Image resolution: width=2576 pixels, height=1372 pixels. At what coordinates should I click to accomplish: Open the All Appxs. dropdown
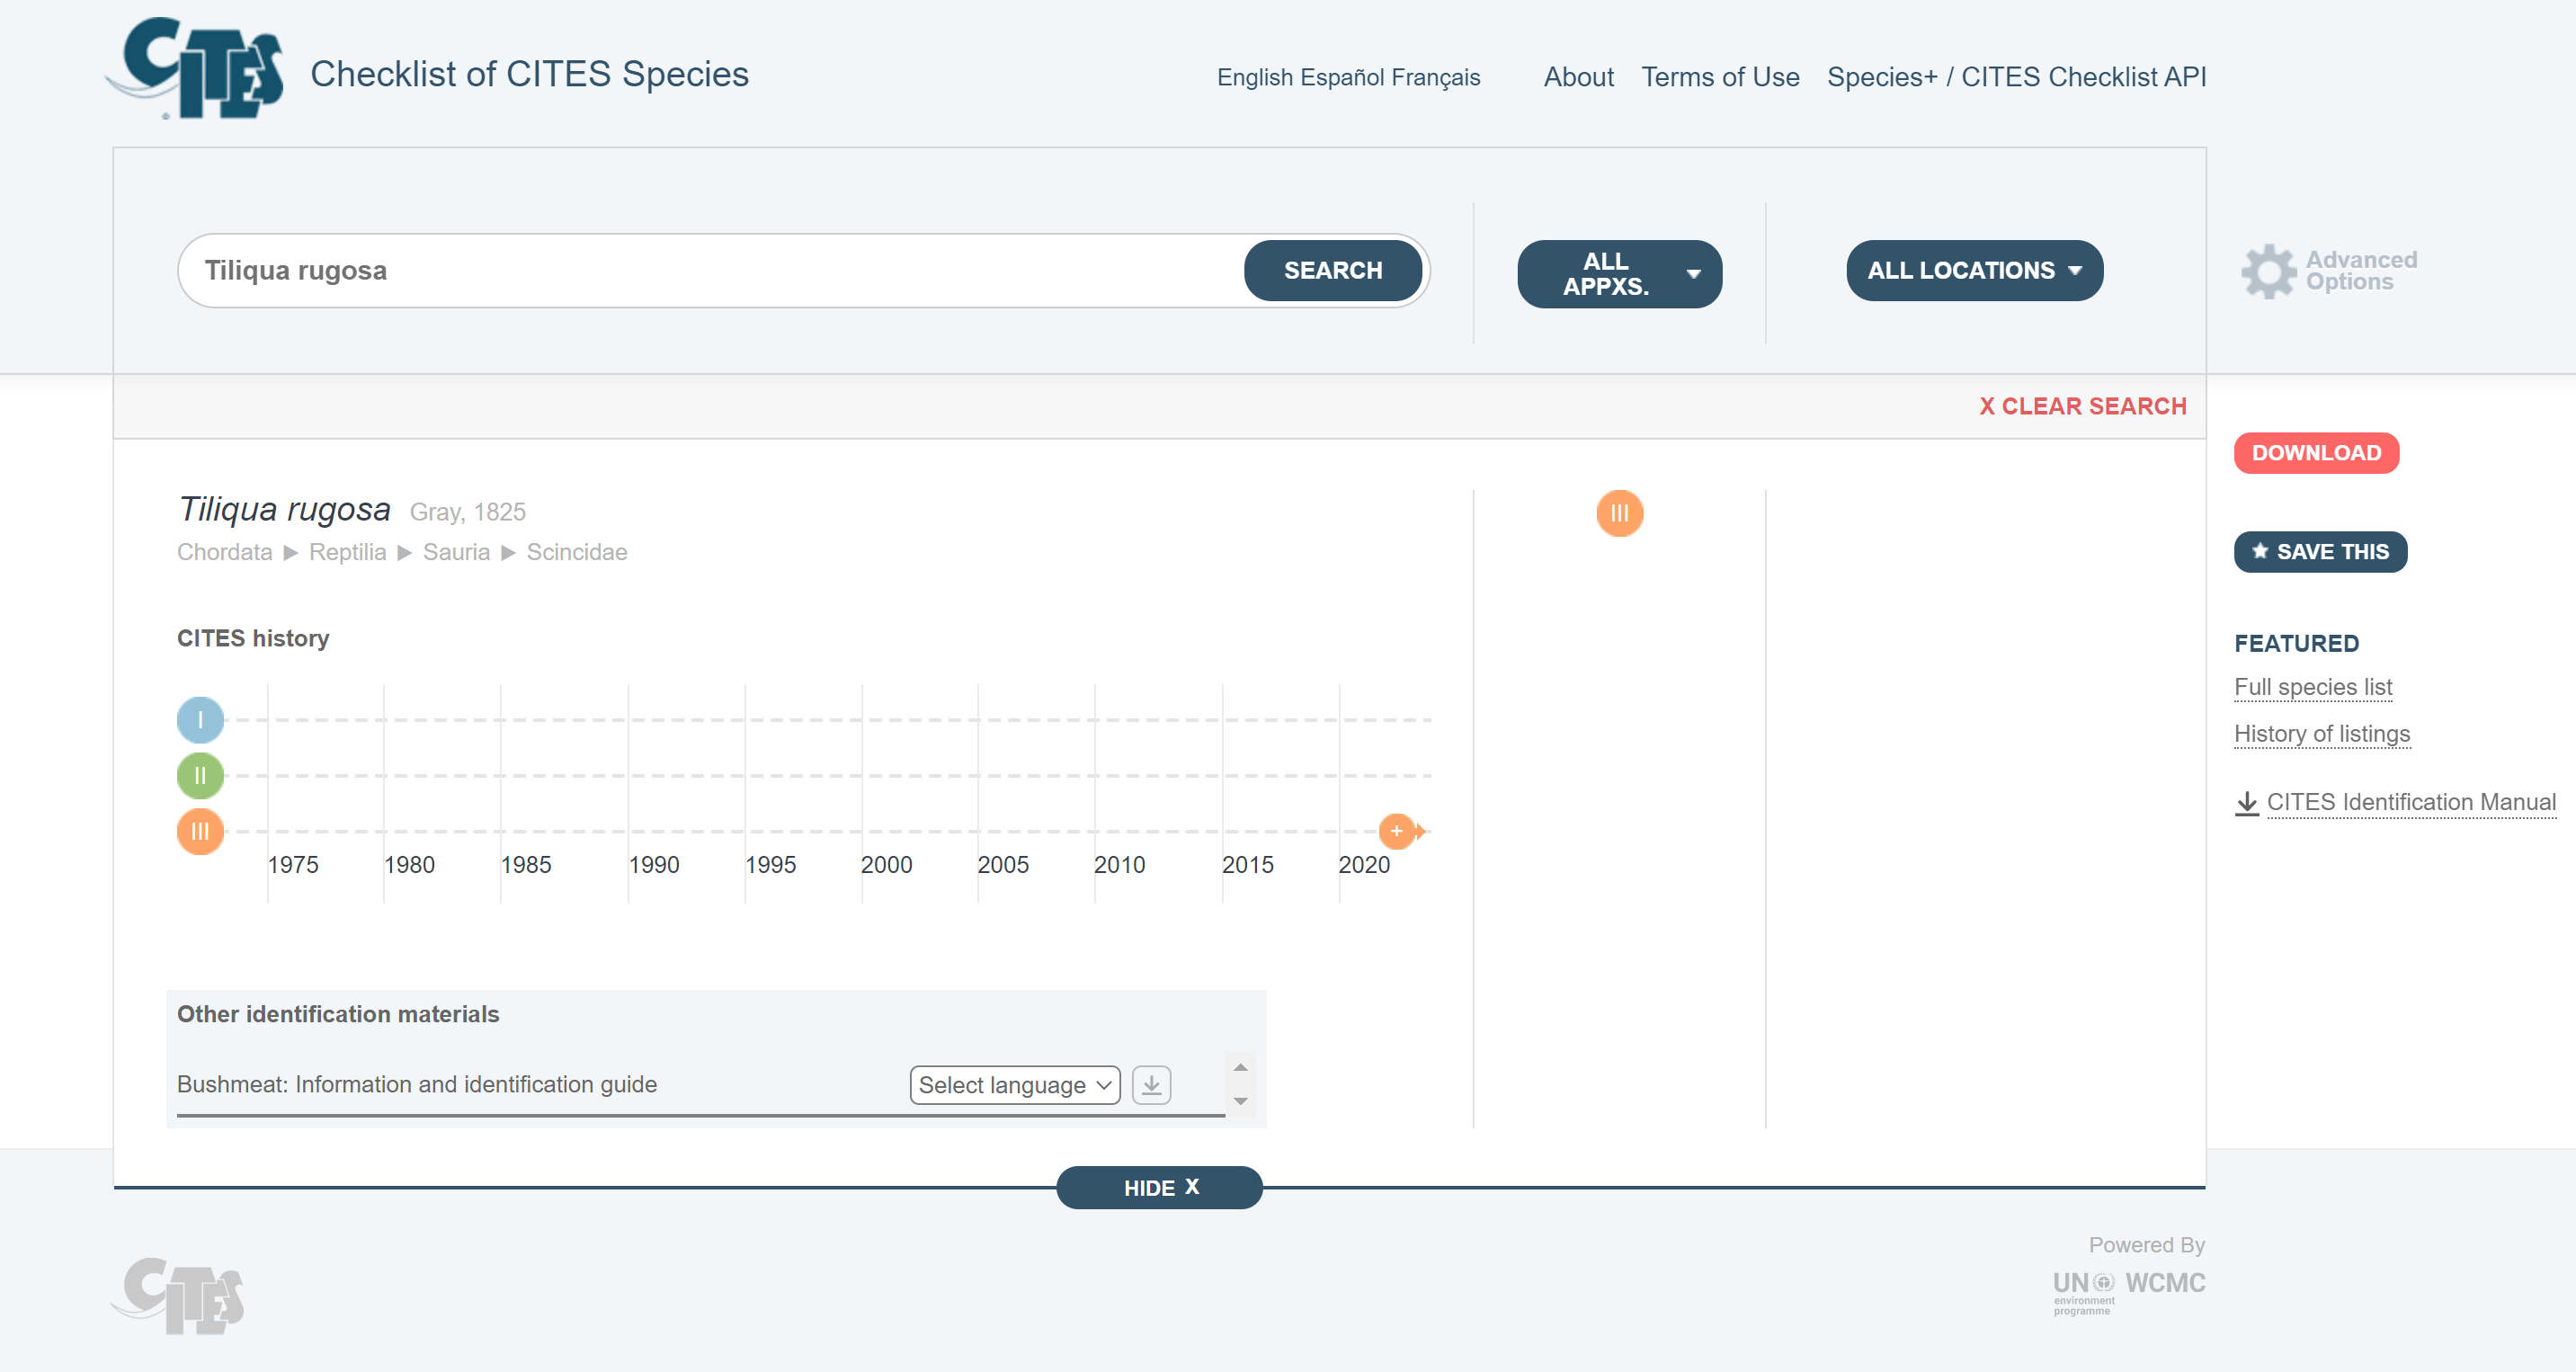tap(1619, 273)
